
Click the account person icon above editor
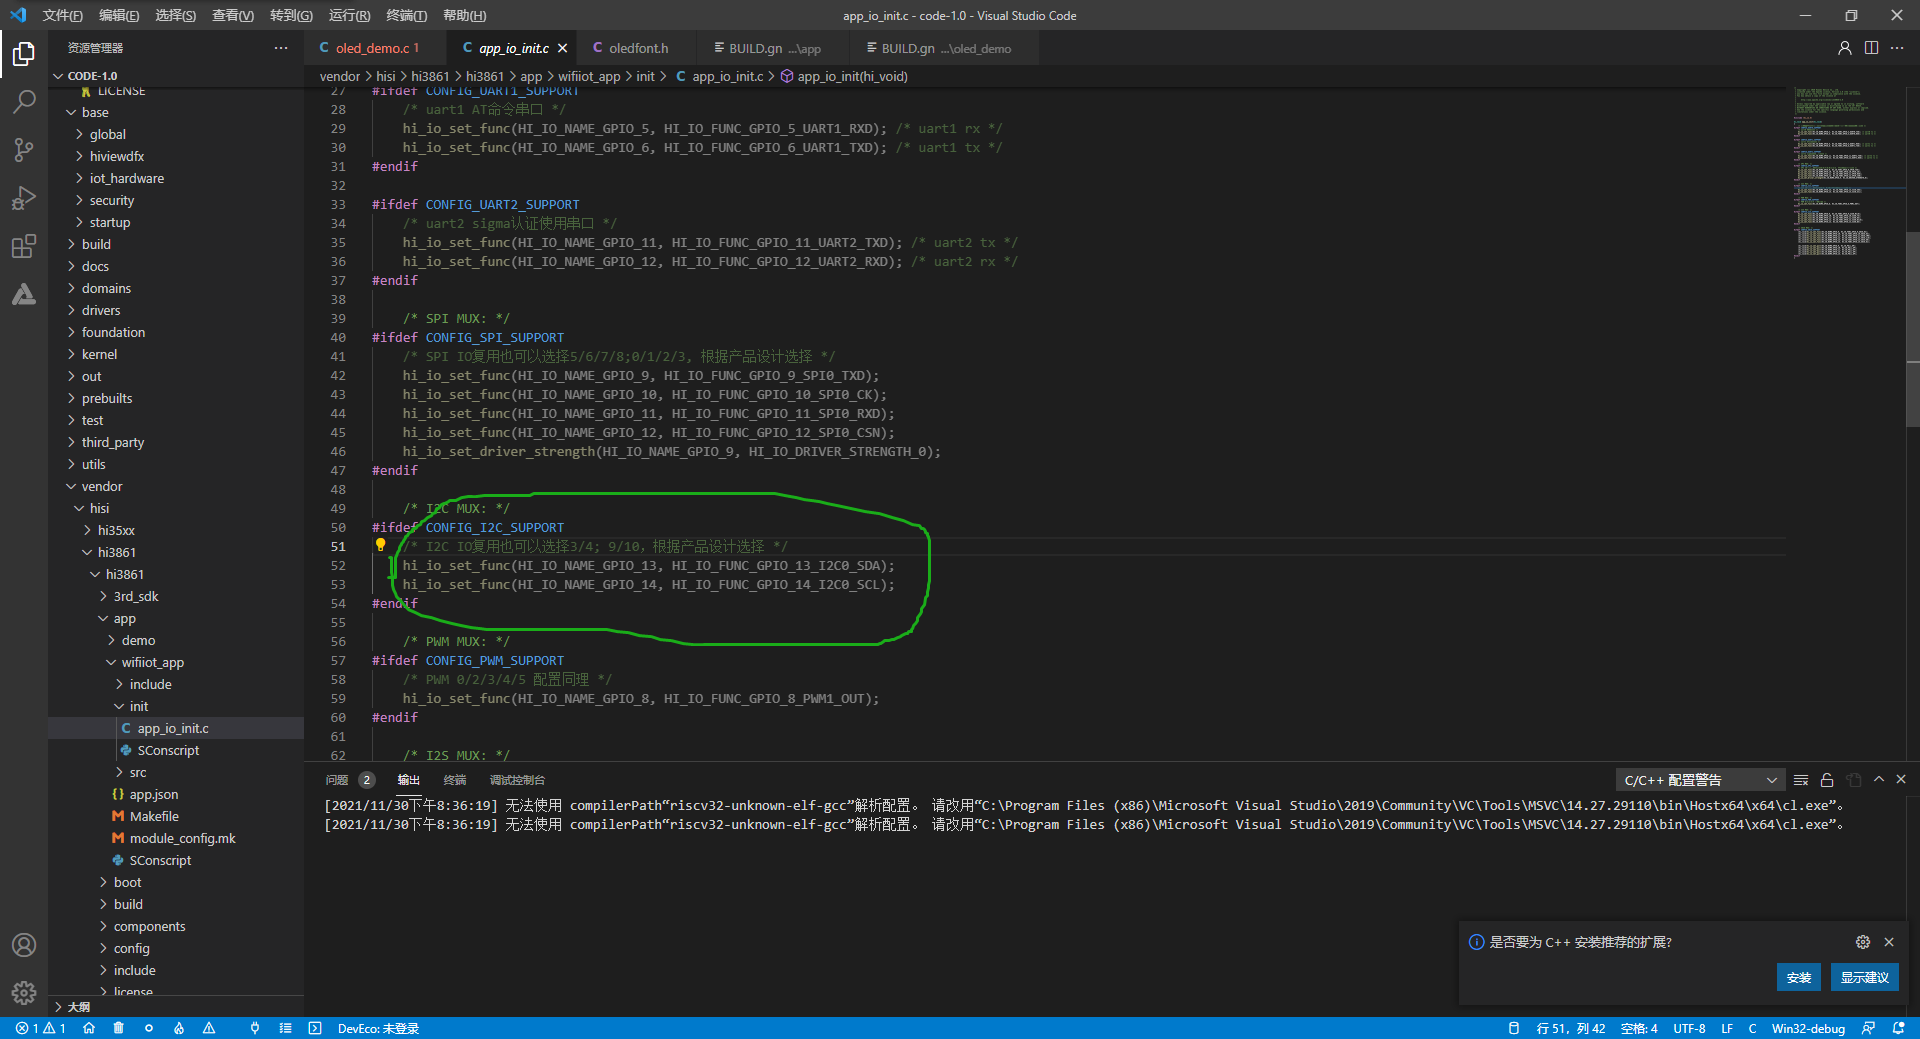tap(1845, 48)
